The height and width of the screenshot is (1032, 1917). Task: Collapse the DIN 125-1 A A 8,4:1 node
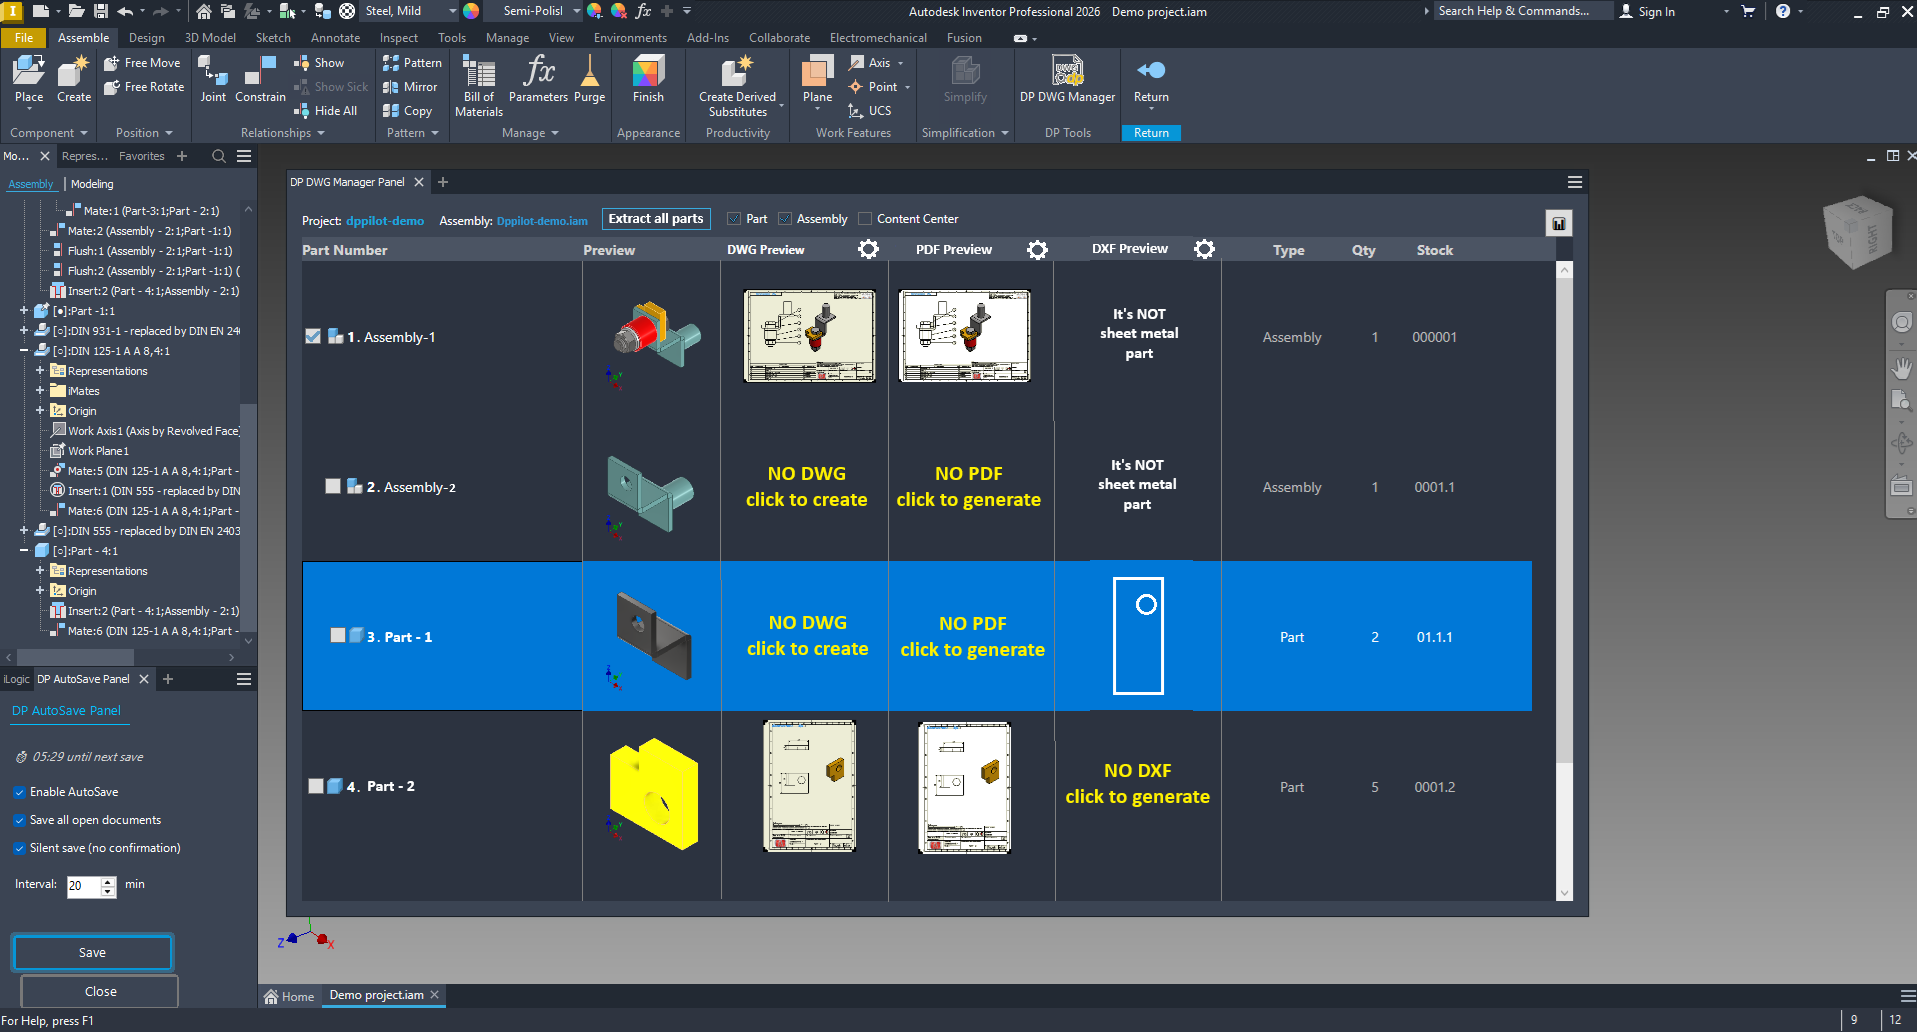24,351
